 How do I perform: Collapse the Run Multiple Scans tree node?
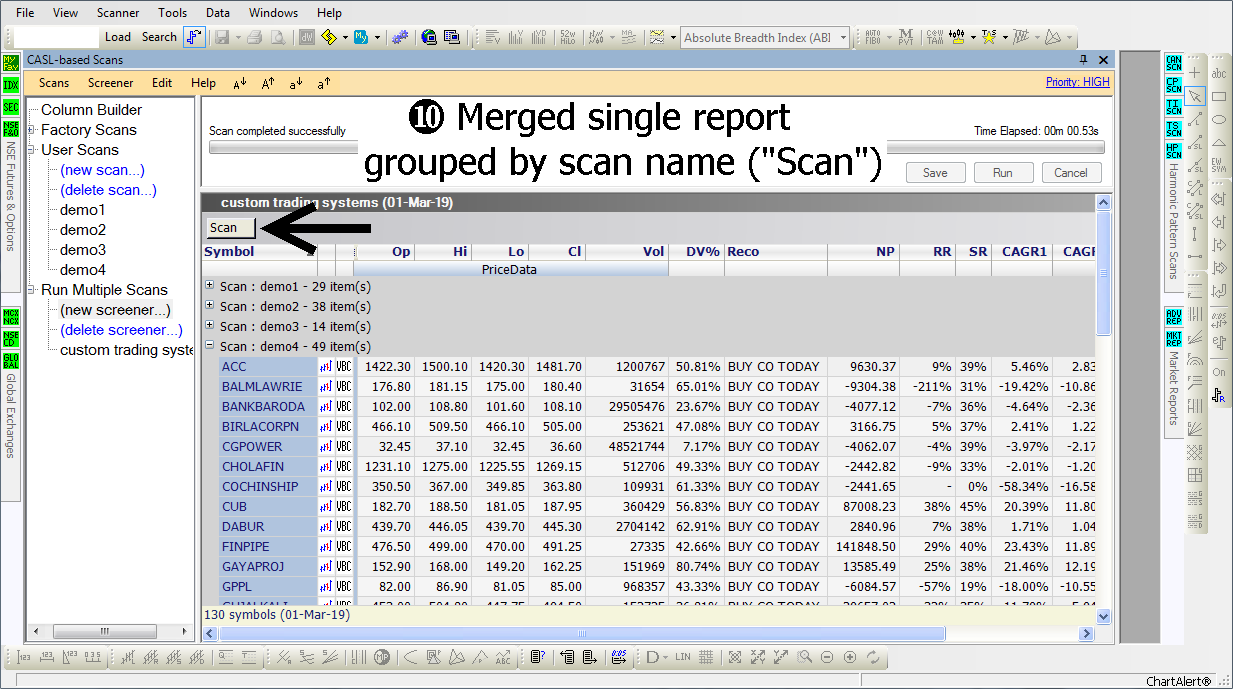pos(32,290)
